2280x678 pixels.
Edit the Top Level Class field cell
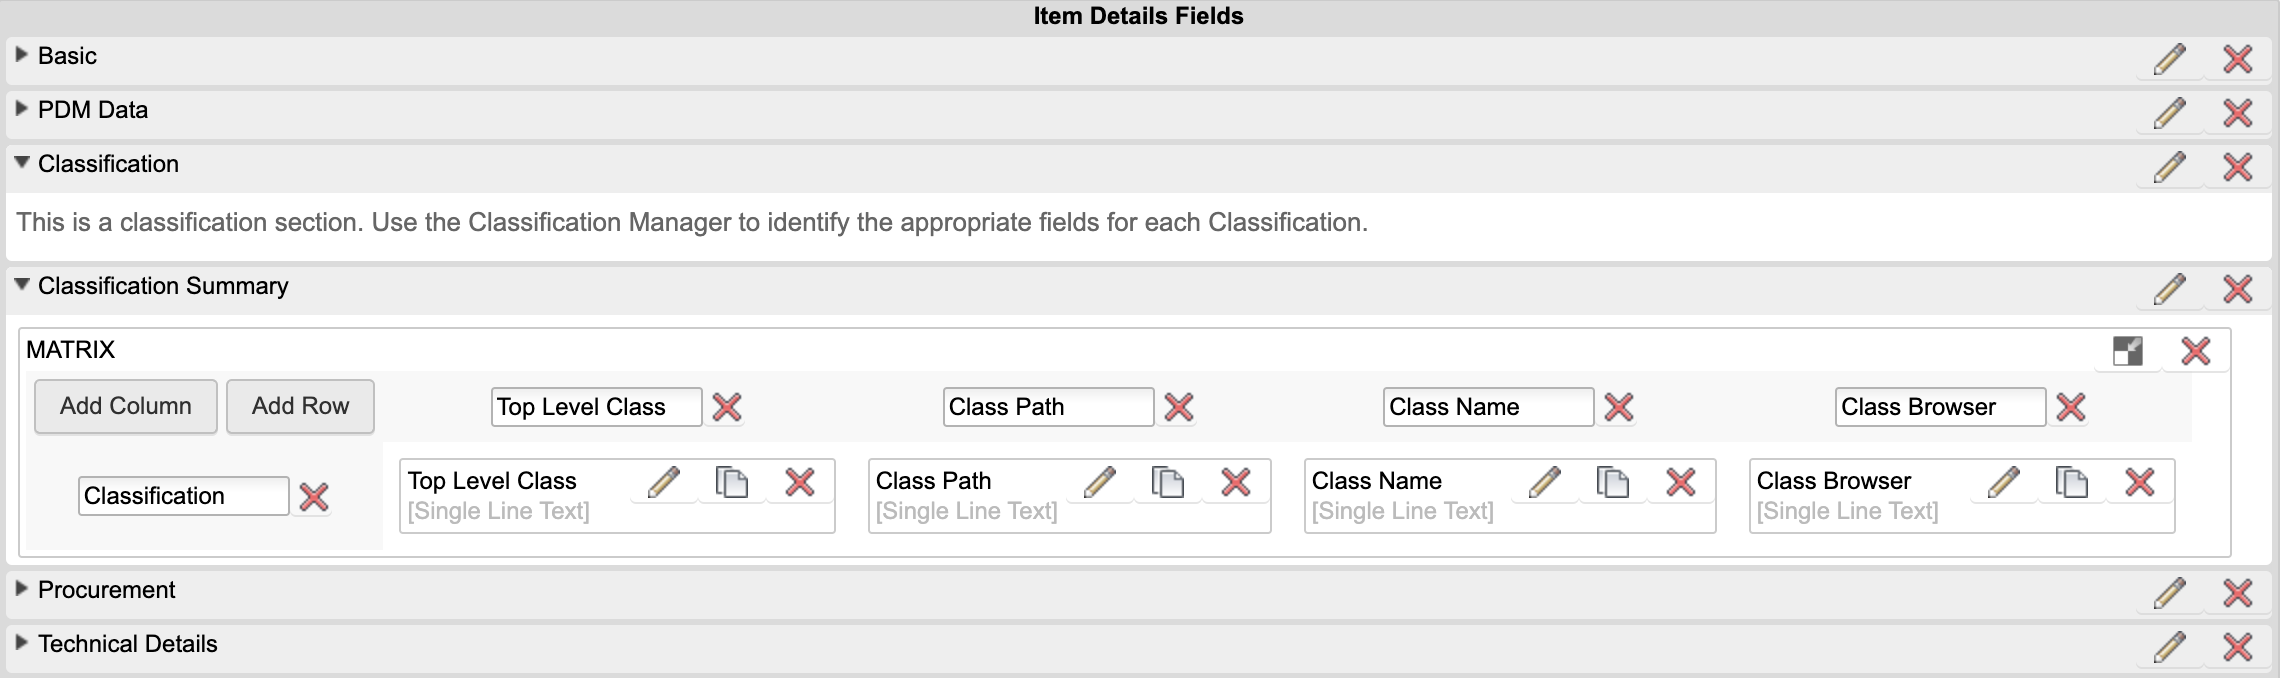[663, 483]
